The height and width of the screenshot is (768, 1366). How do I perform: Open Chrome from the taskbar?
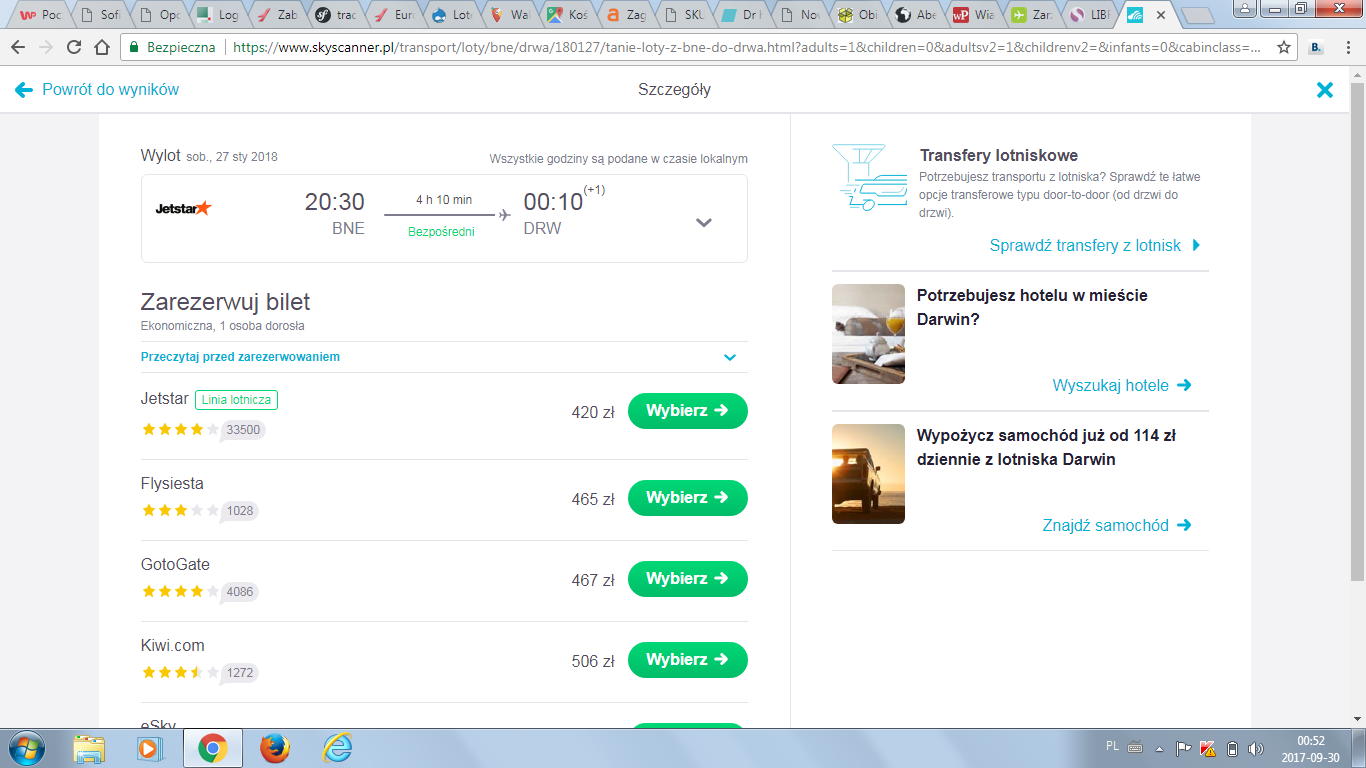(212, 748)
